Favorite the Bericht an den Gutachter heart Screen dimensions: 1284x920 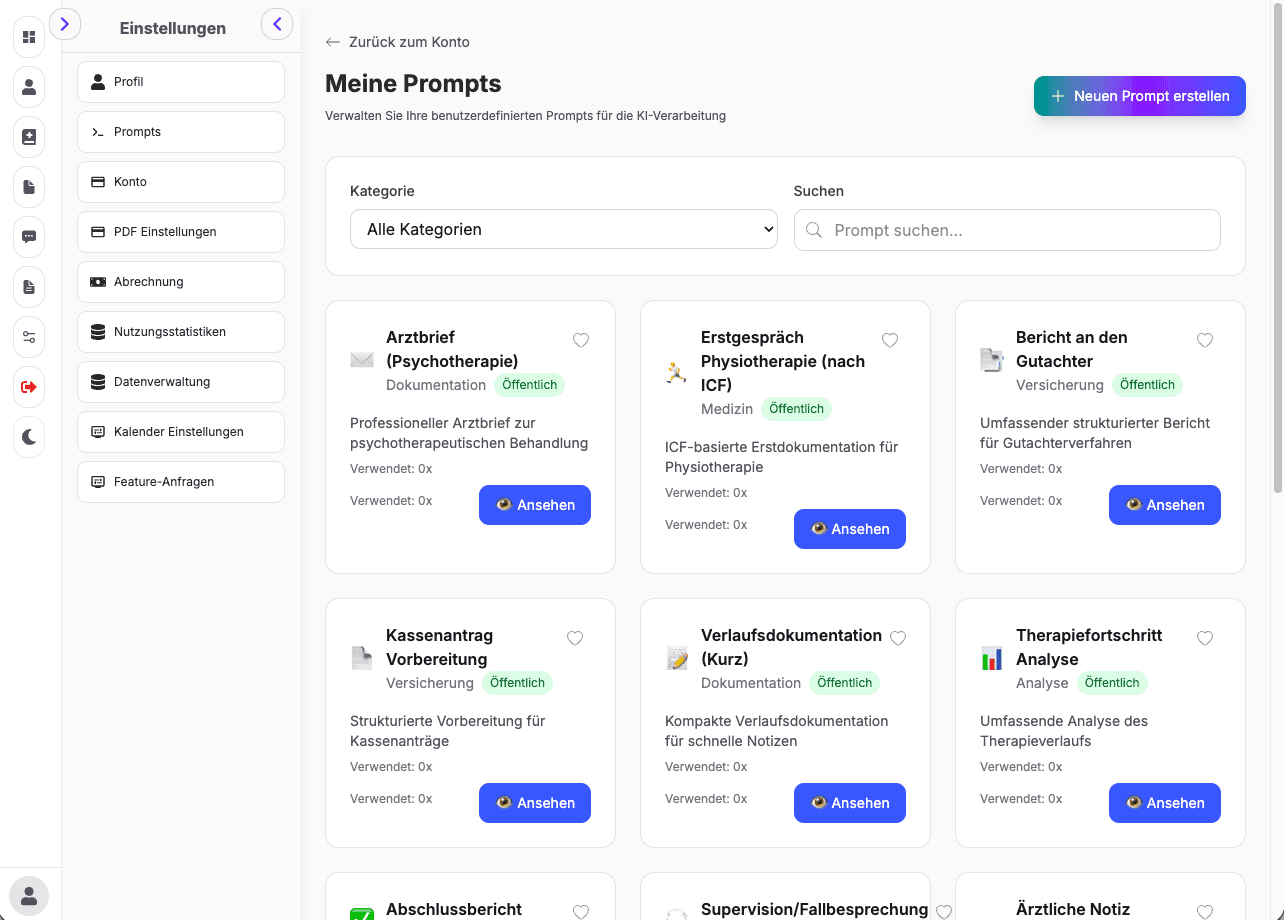[1205, 341]
